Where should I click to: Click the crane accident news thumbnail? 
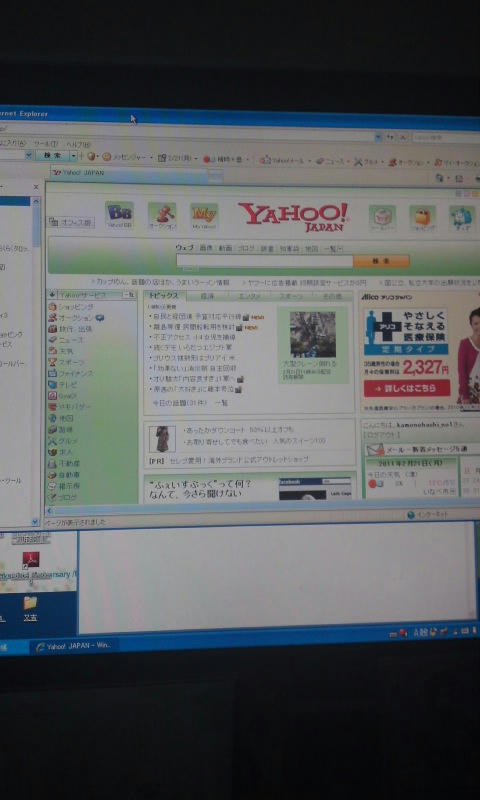point(313,335)
